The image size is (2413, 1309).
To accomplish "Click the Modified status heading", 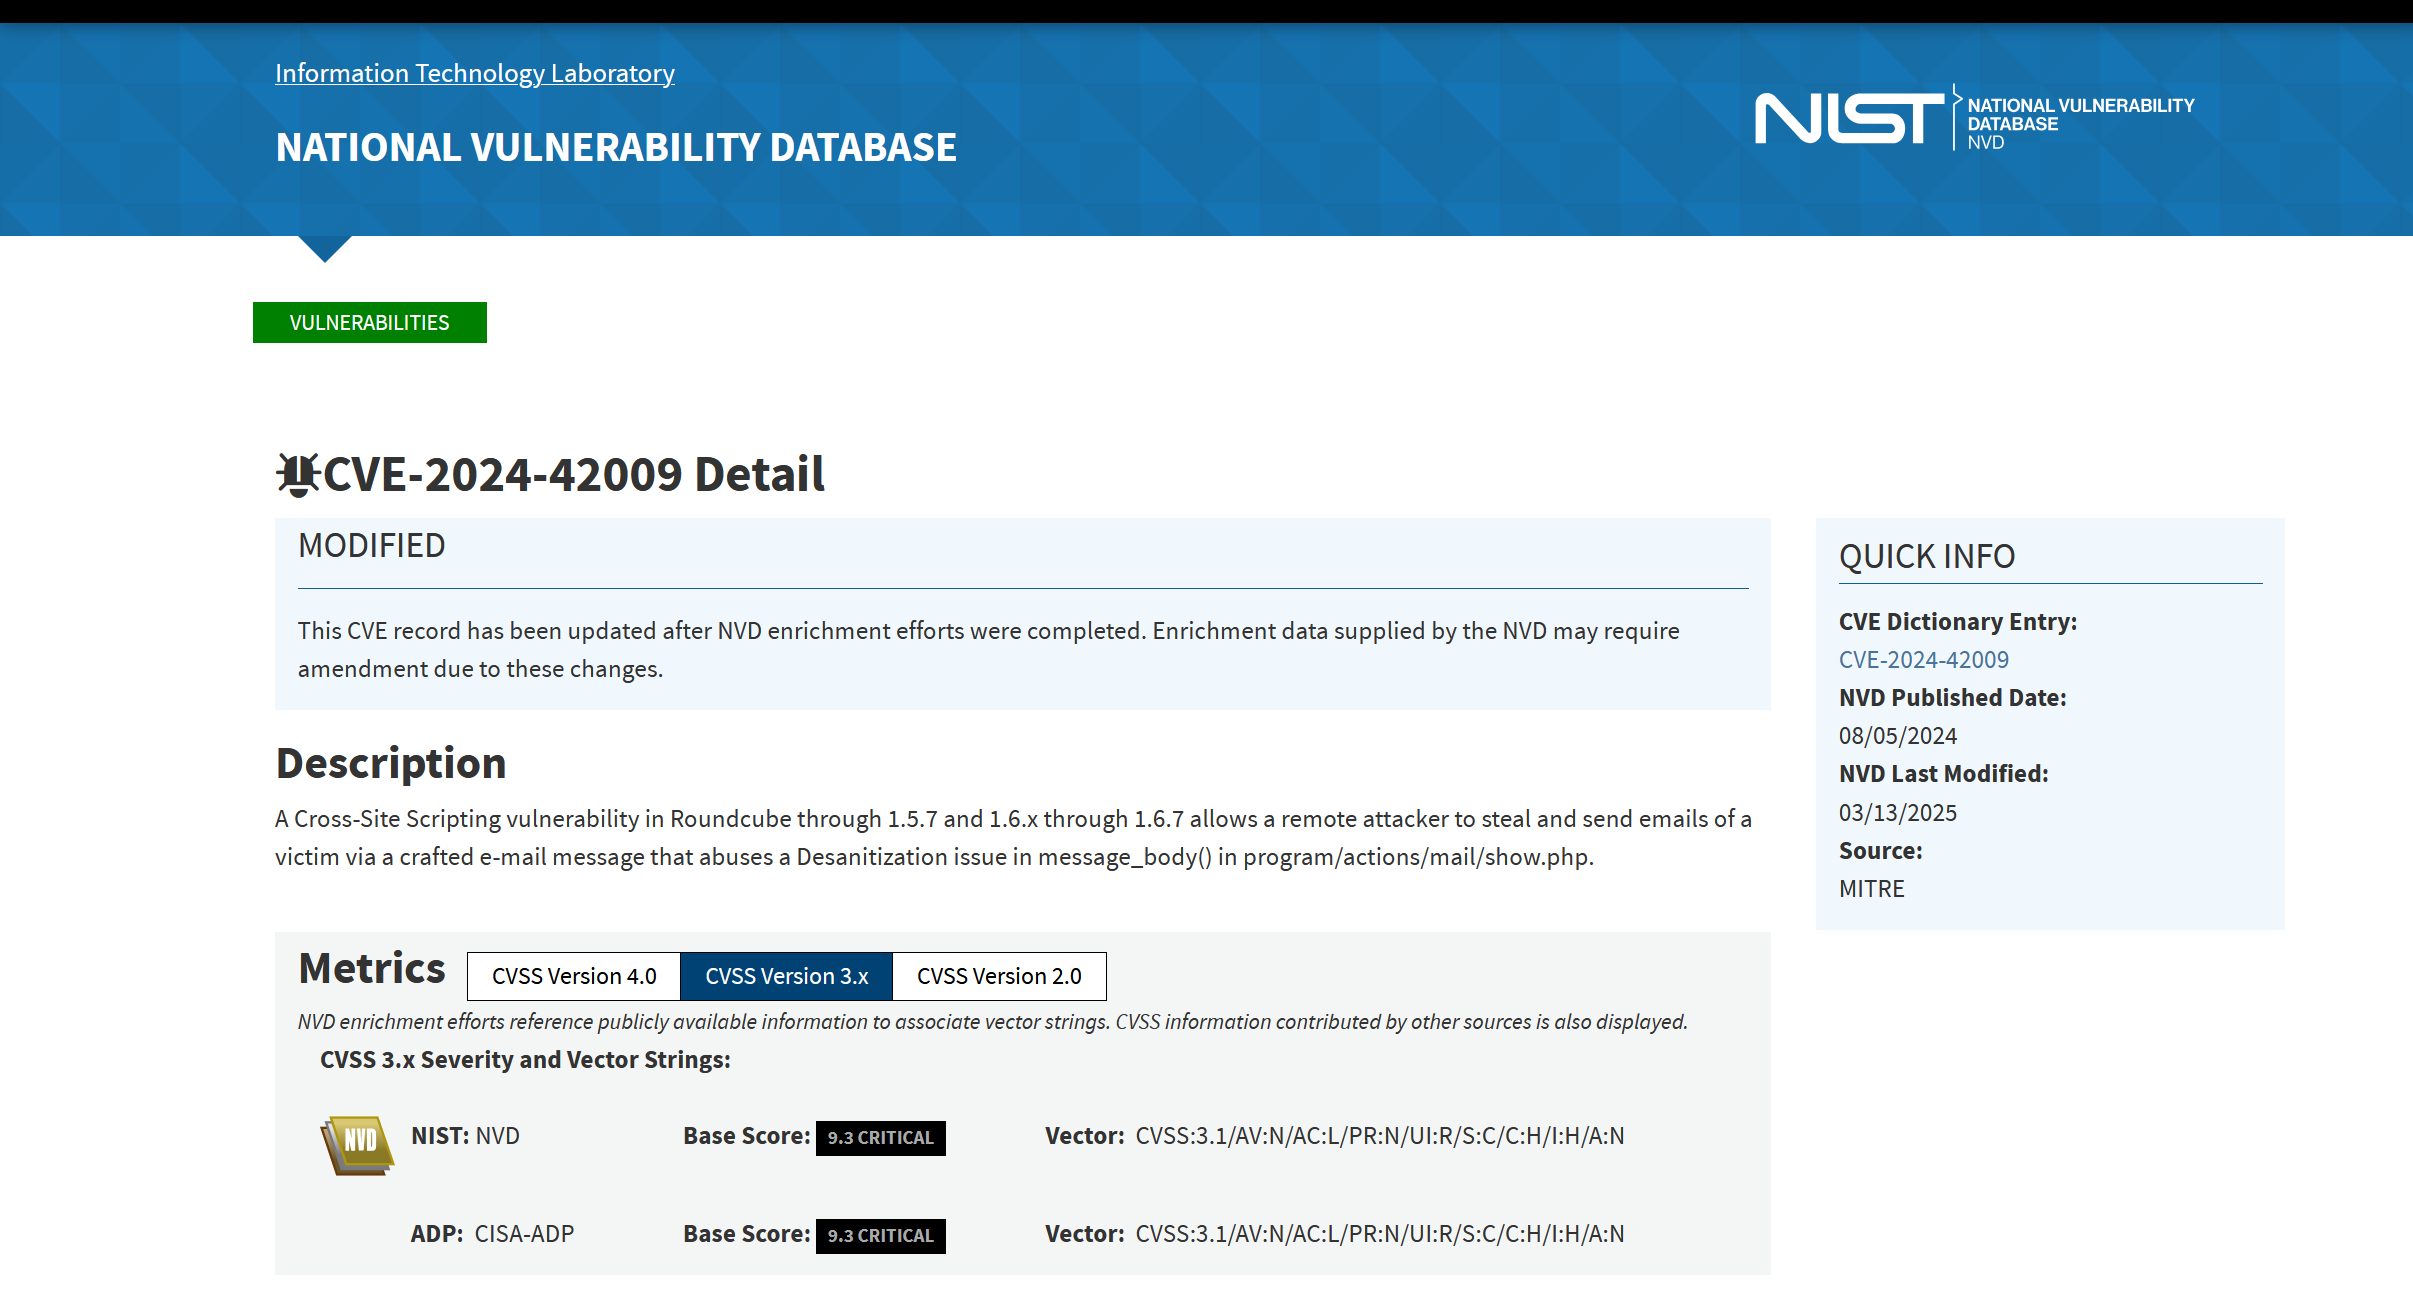I will point(371,546).
